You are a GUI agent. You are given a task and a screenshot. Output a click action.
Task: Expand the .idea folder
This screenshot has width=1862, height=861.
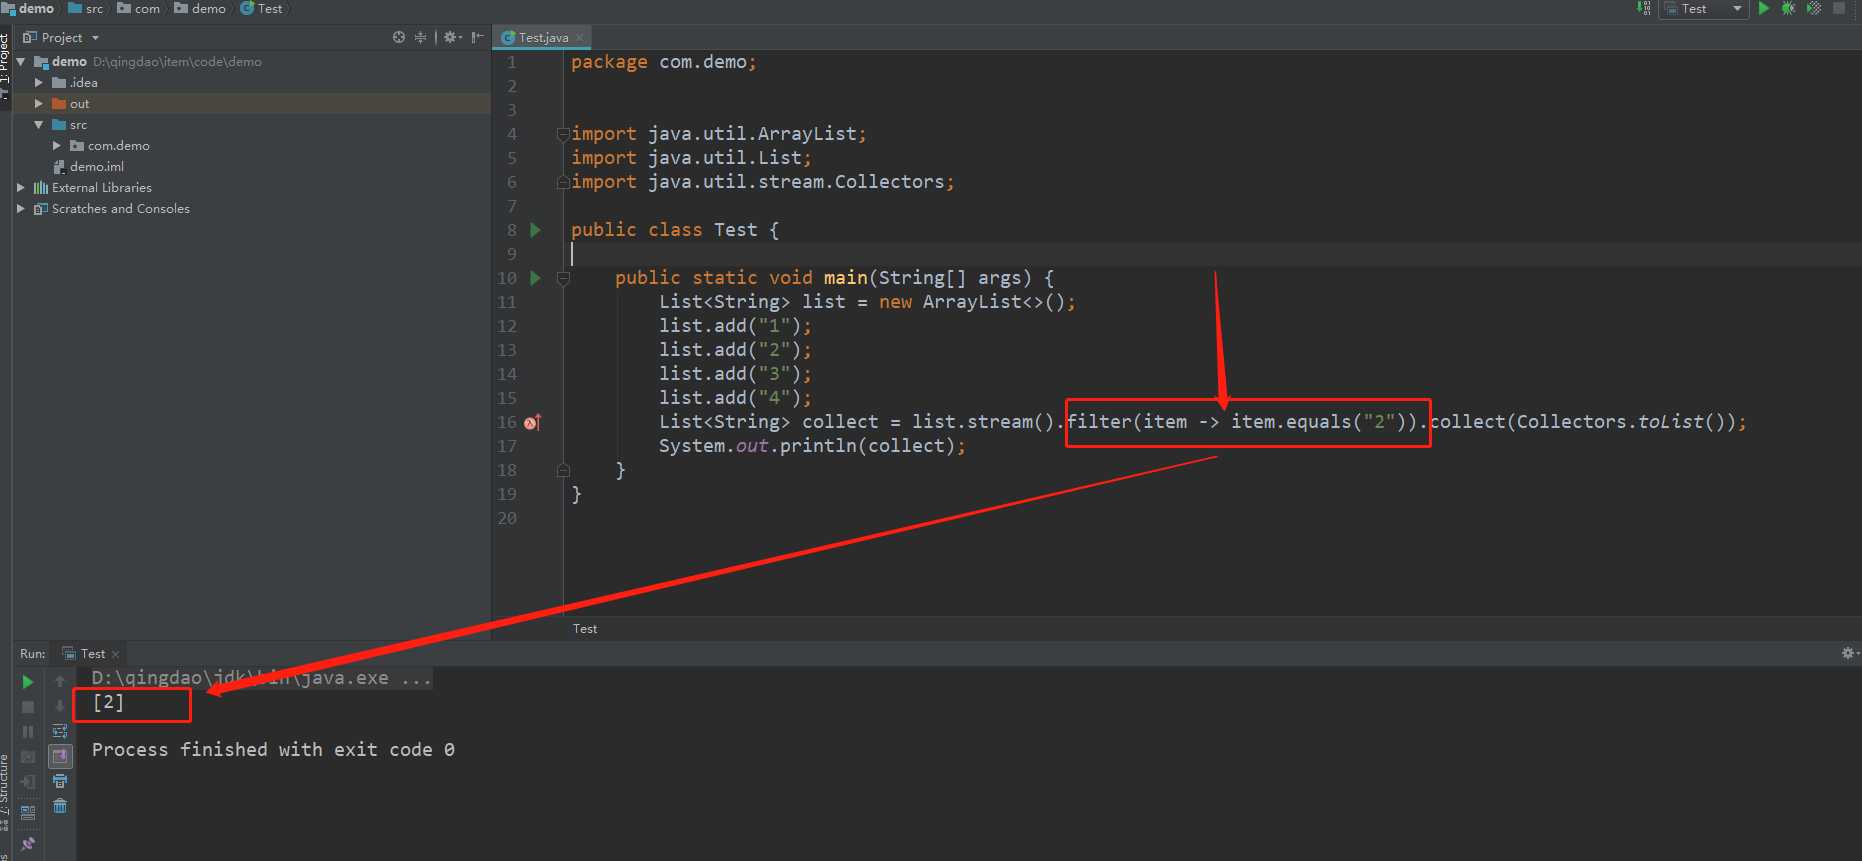point(39,83)
